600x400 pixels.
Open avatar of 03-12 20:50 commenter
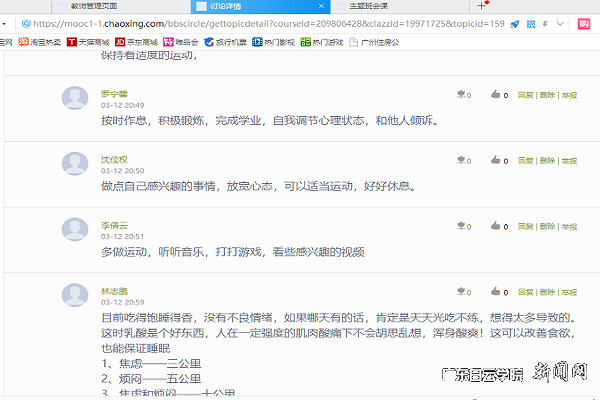click(x=75, y=164)
